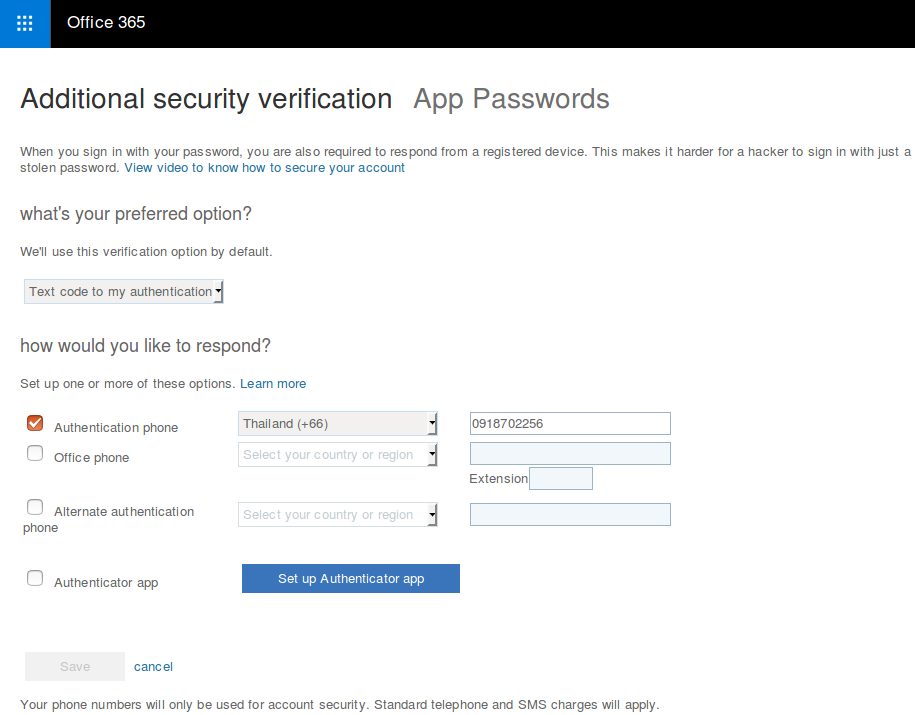Click the alternate authentication phone number field
915x715 pixels.
(570, 515)
